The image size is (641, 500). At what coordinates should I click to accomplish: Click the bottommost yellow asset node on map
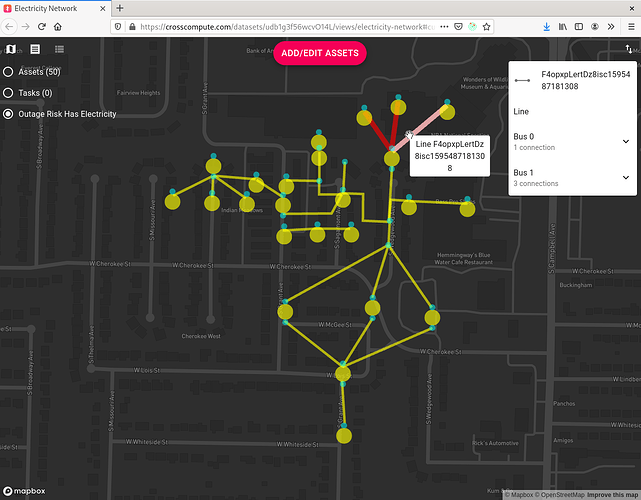[x=344, y=436]
